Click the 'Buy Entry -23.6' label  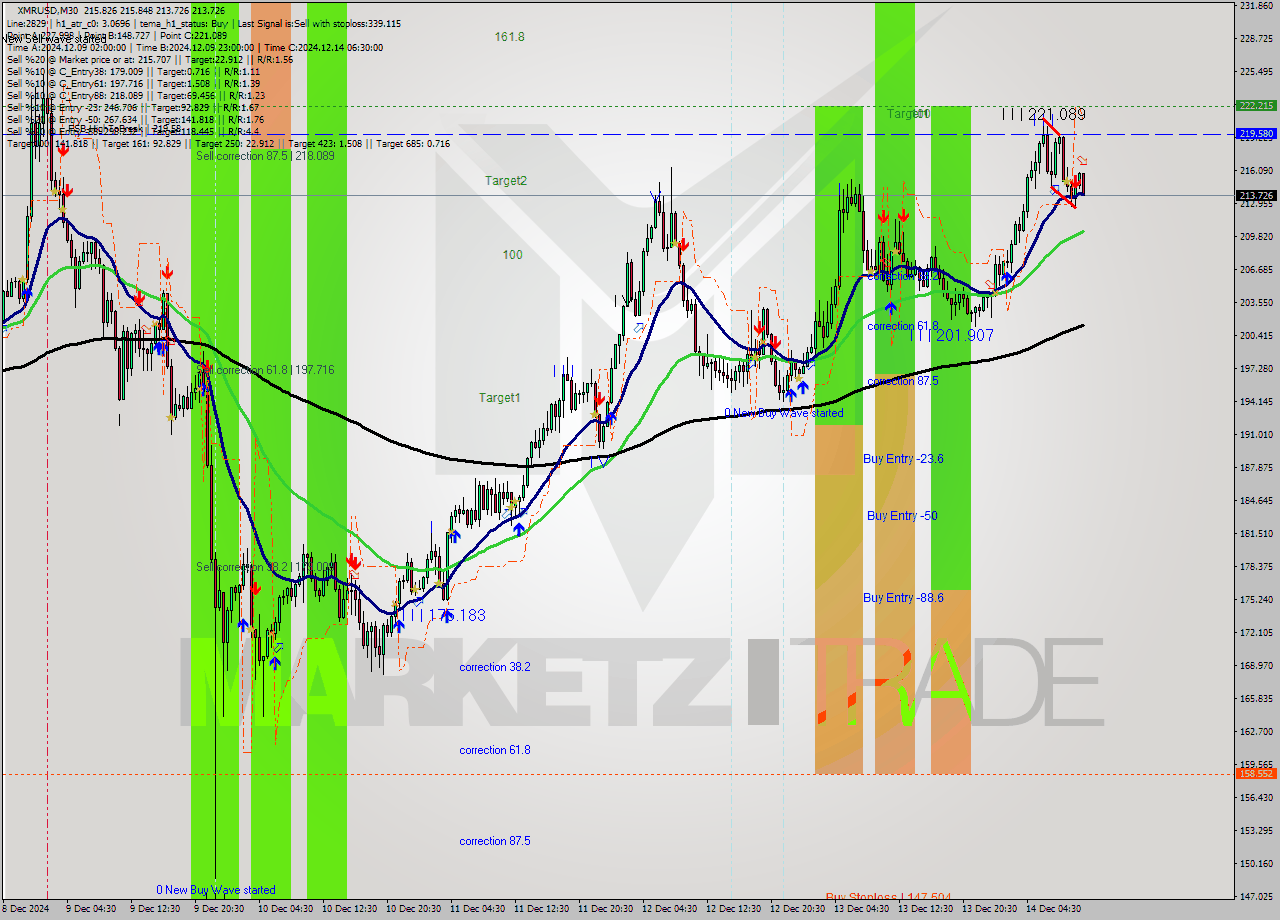click(x=903, y=459)
